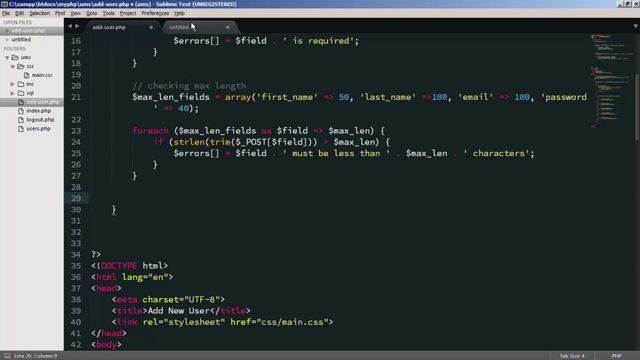Open the Help menu
Image resolution: width=640 pixels, height=360 pixels.
coord(179,13)
